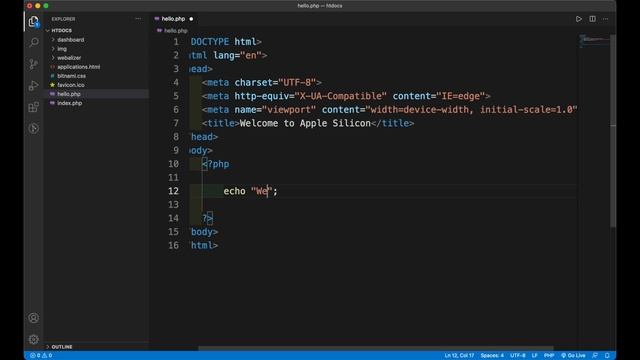Click line number 12 in the gutter
The width and height of the screenshot is (640, 360).
[173, 191]
